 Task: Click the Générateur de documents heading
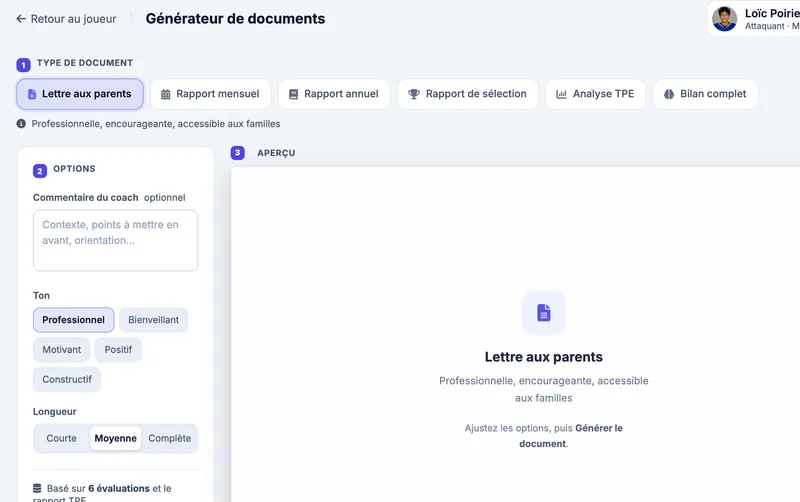point(235,18)
